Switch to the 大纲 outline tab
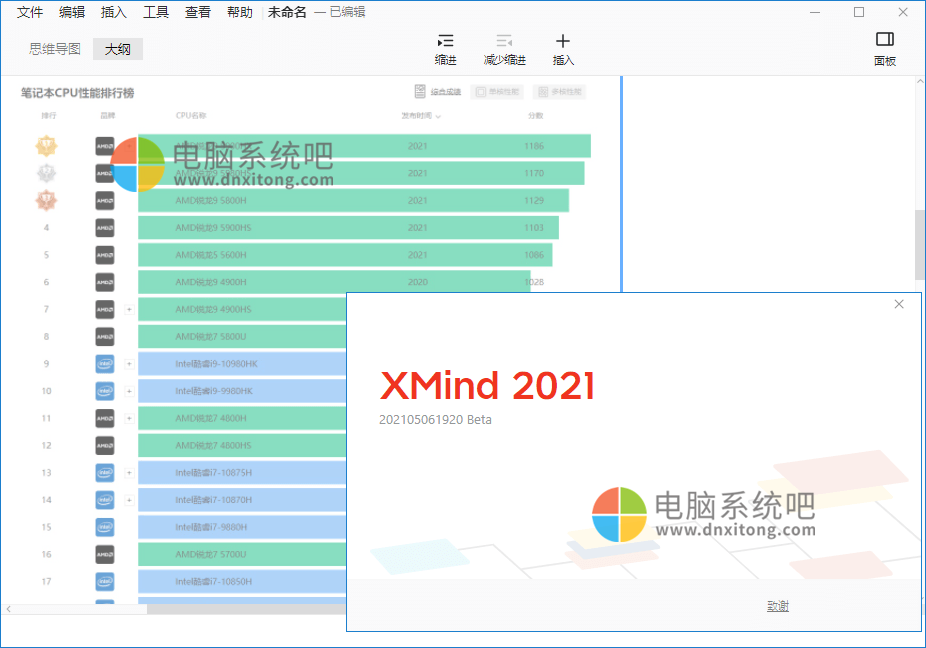926x648 pixels. point(118,49)
